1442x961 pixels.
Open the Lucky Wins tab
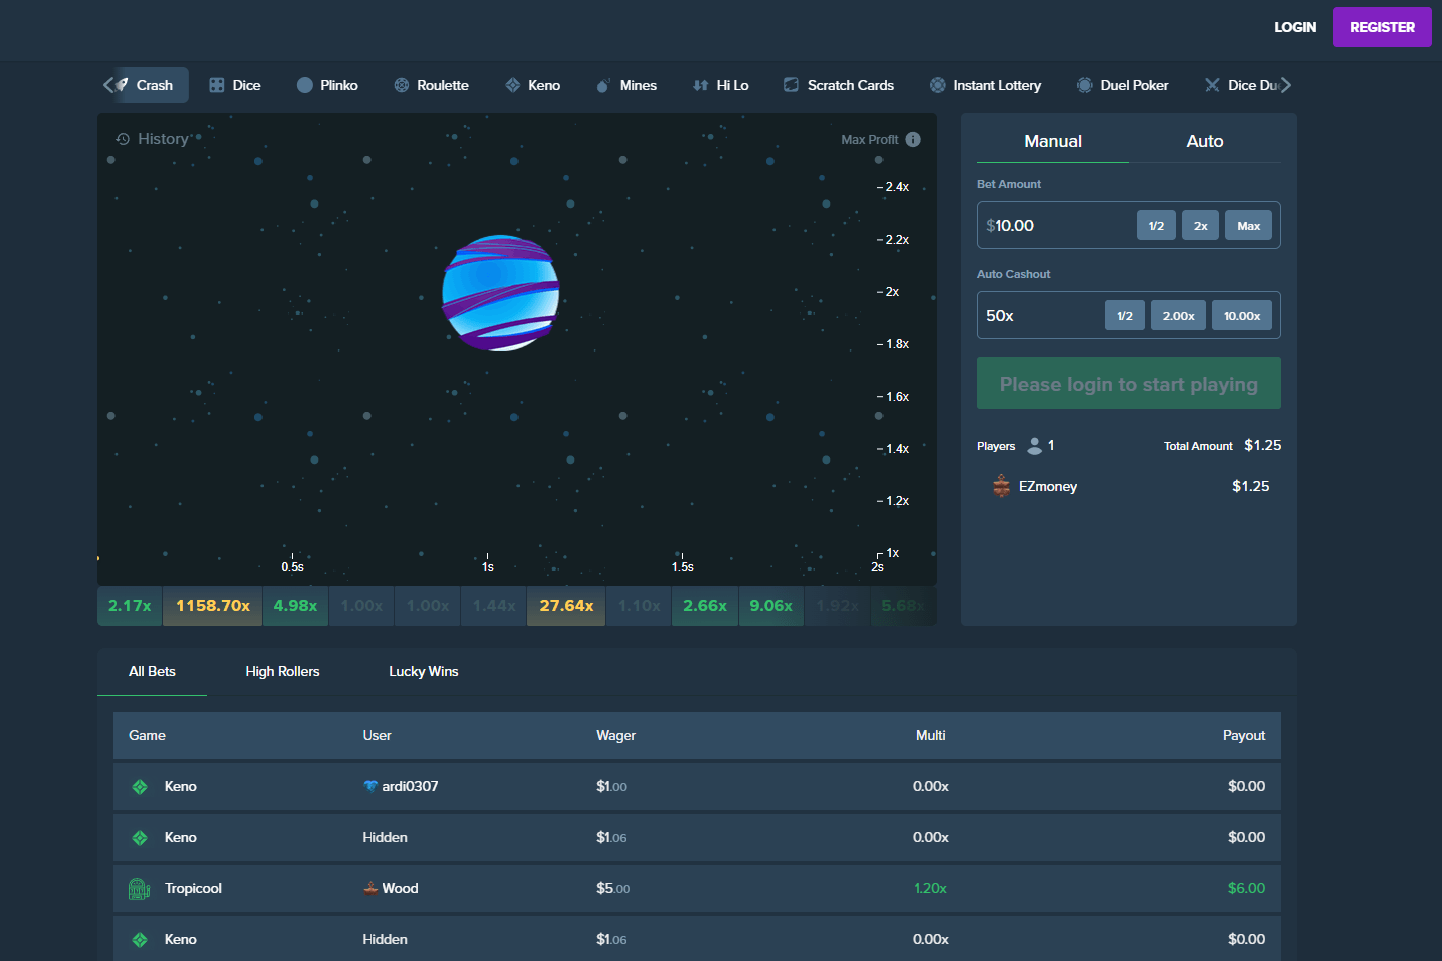pos(423,671)
